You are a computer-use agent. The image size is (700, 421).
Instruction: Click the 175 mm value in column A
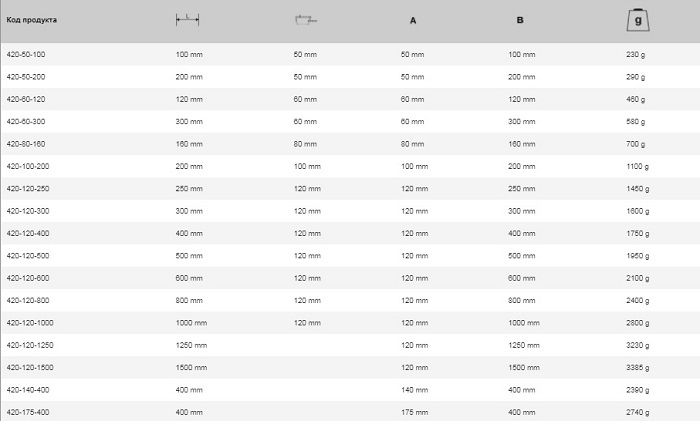click(x=414, y=412)
